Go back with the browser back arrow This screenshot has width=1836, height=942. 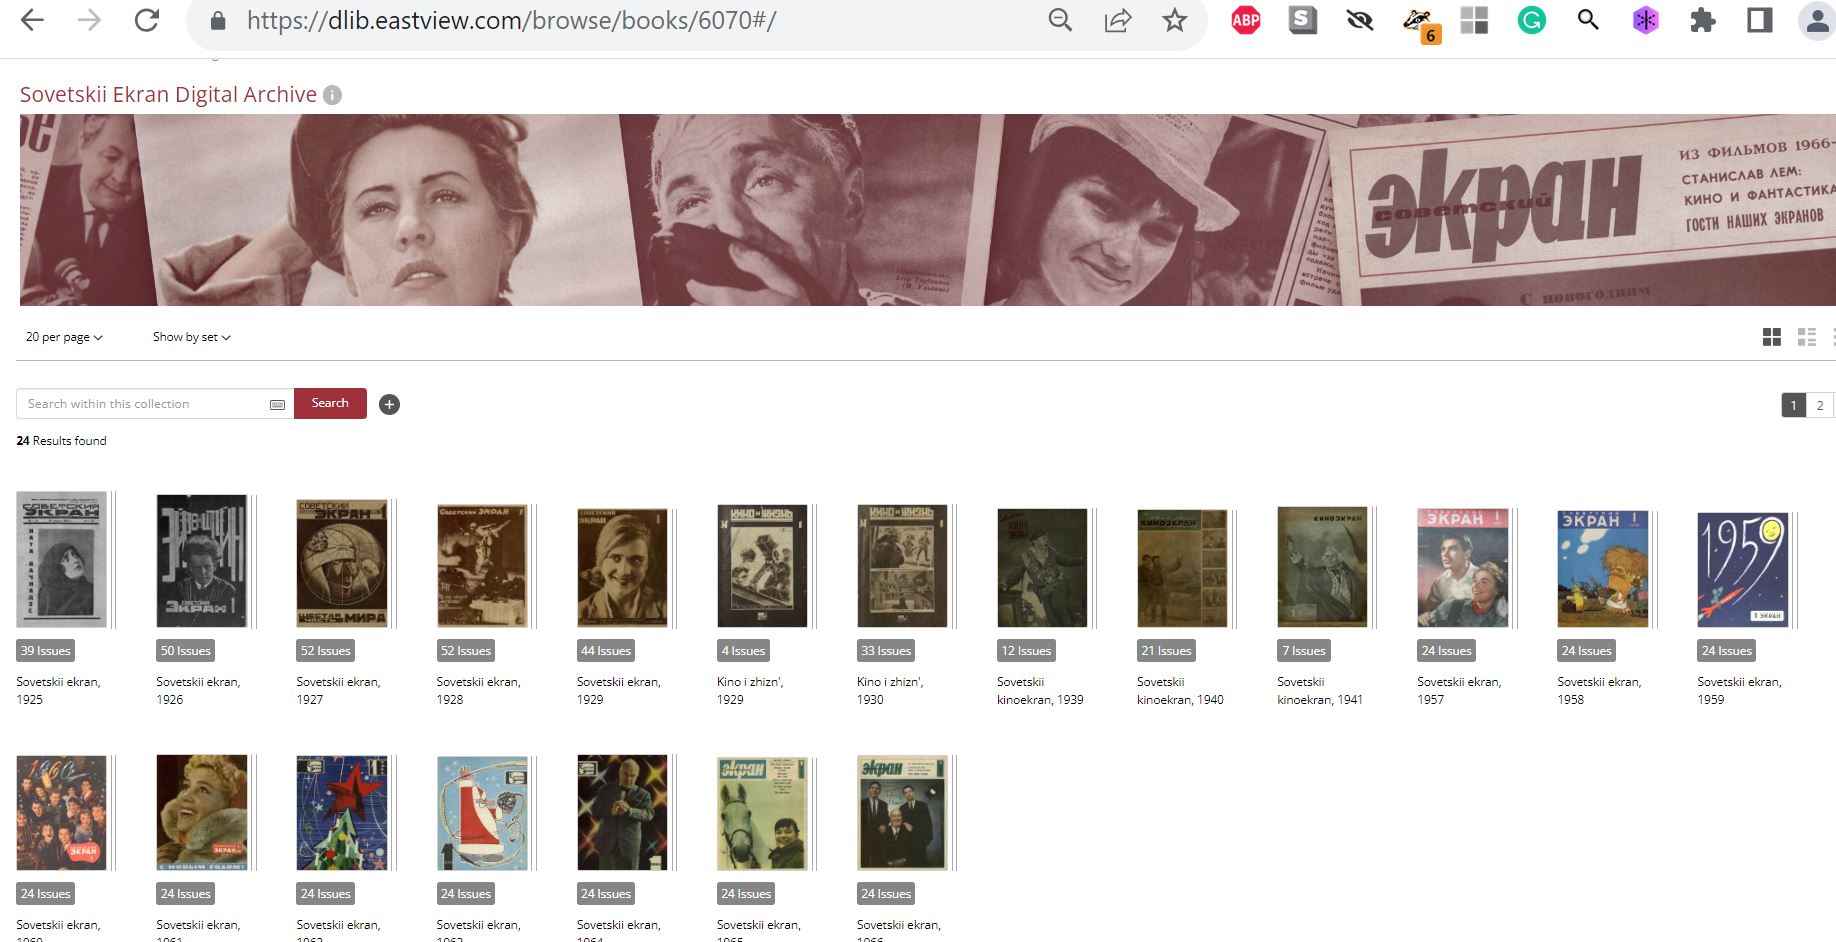click(x=32, y=20)
